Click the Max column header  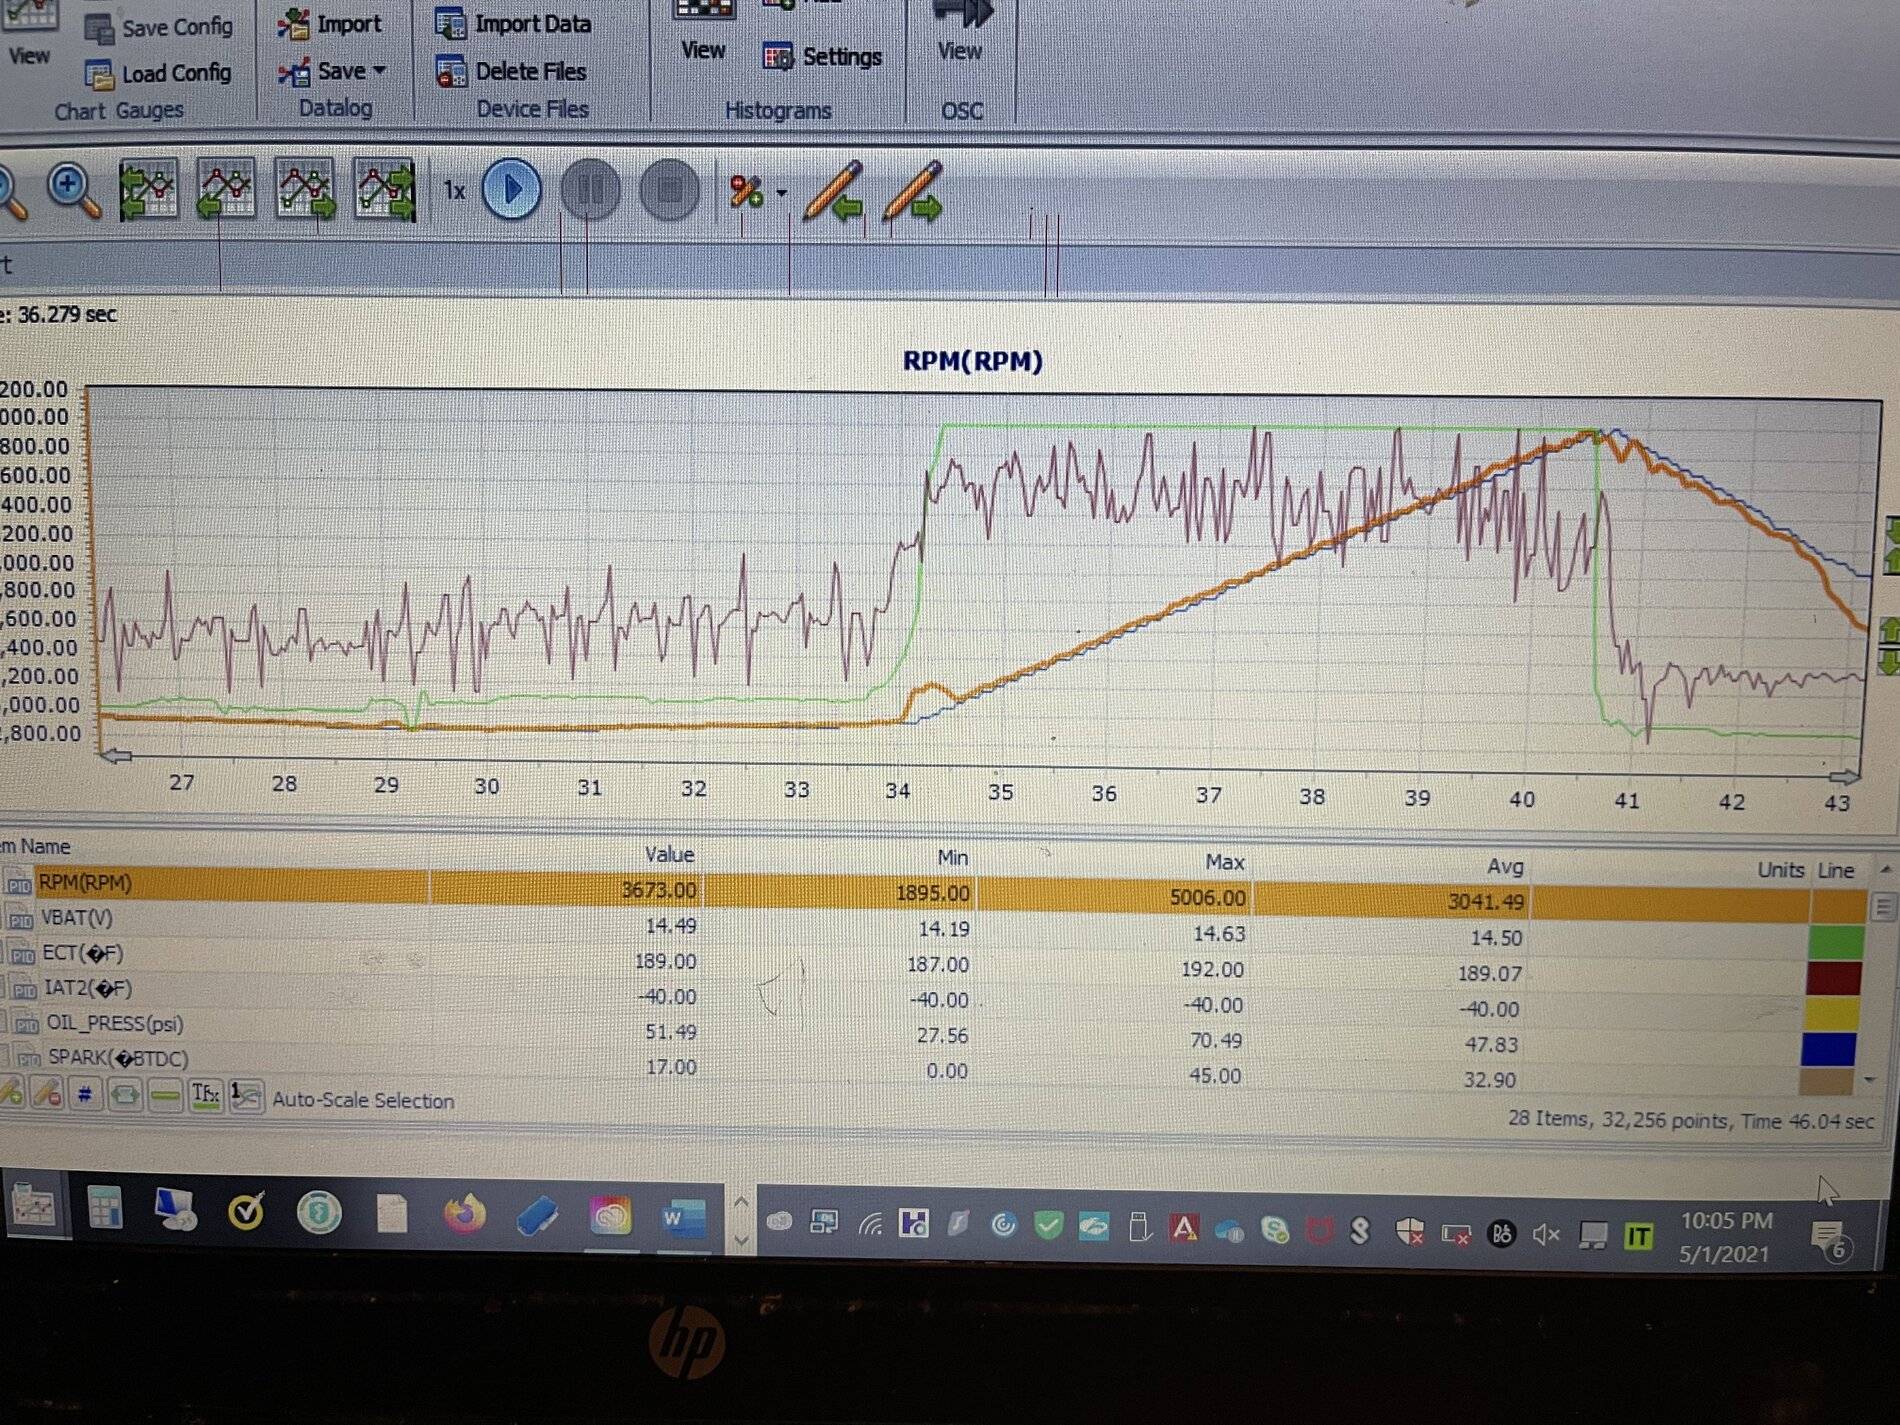[x=1225, y=862]
